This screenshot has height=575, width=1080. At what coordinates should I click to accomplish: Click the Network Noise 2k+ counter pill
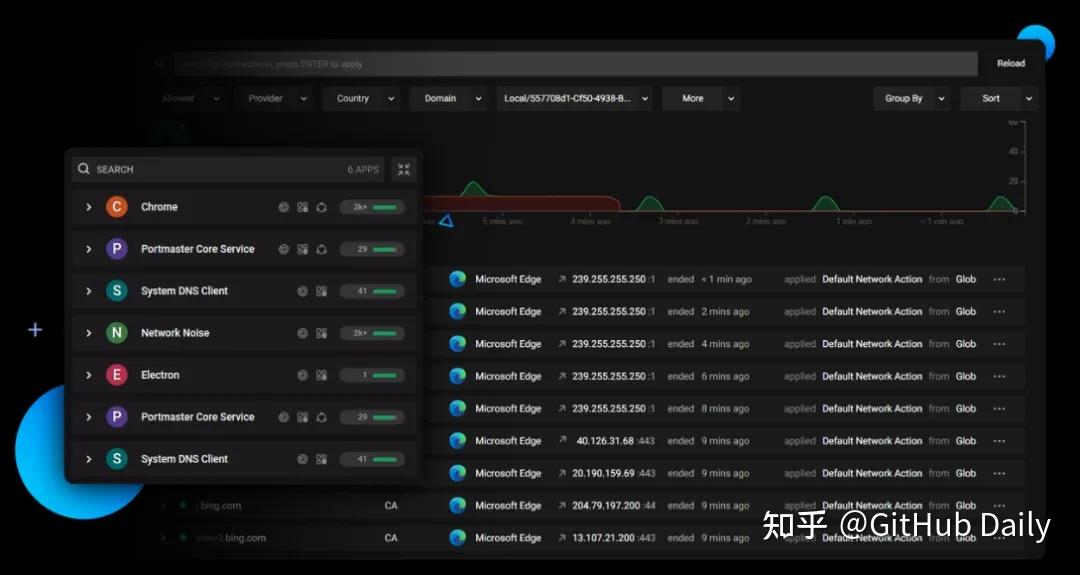372,333
